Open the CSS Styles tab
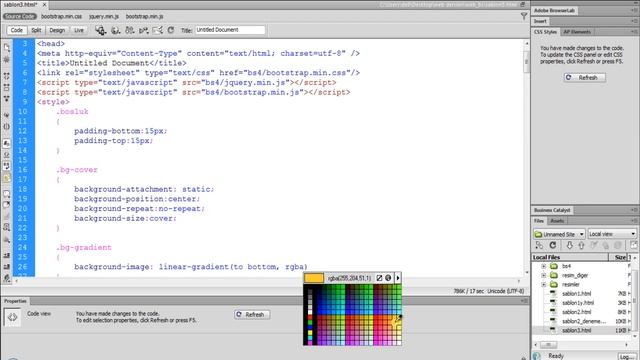Image resolution: width=640 pixels, height=360 pixels. pos(545,32)
